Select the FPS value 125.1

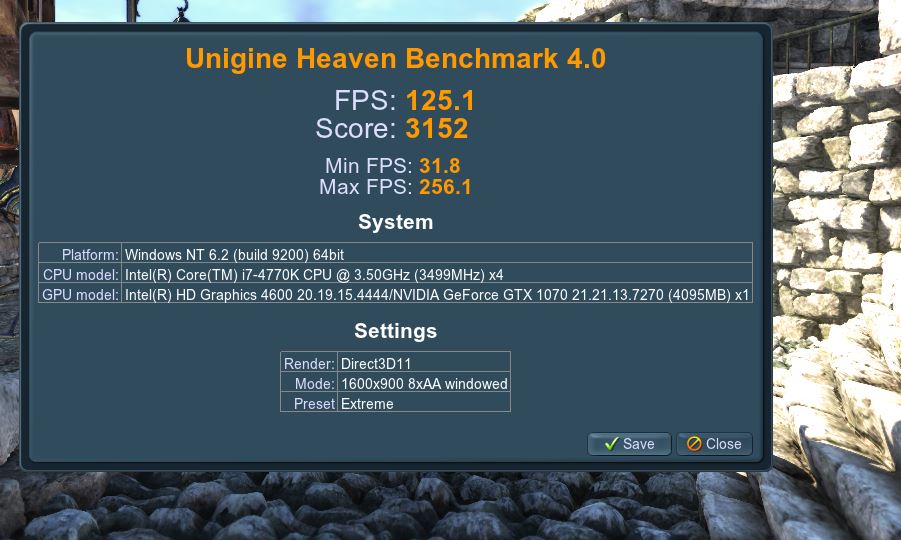440,101
